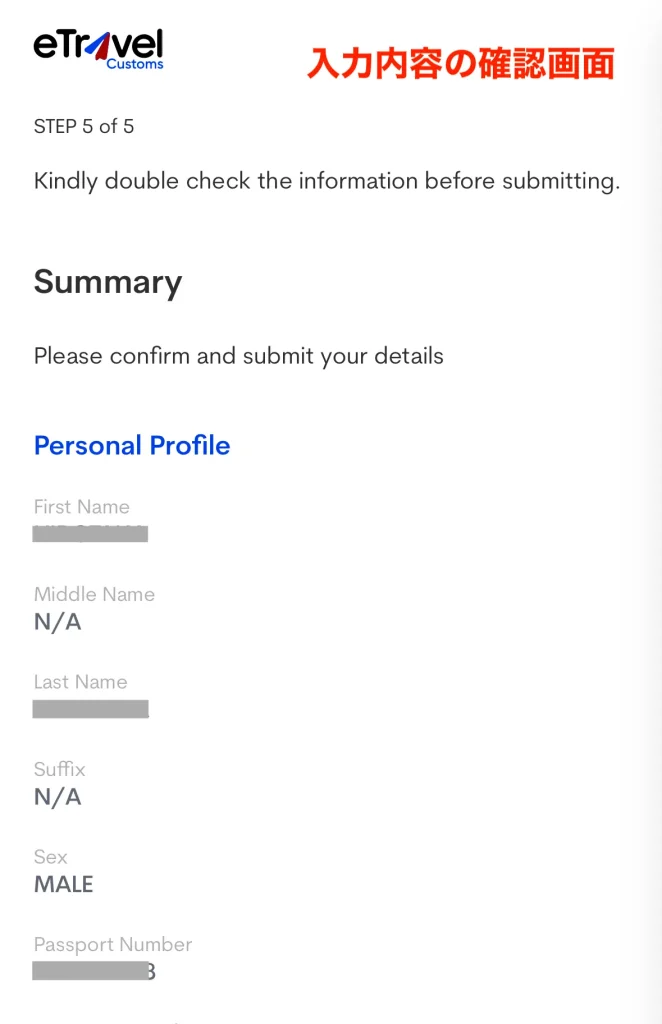Viewport: 662px width, 1024px height.
Task: Click the redacted First Name value
Action: coord(90,534)
